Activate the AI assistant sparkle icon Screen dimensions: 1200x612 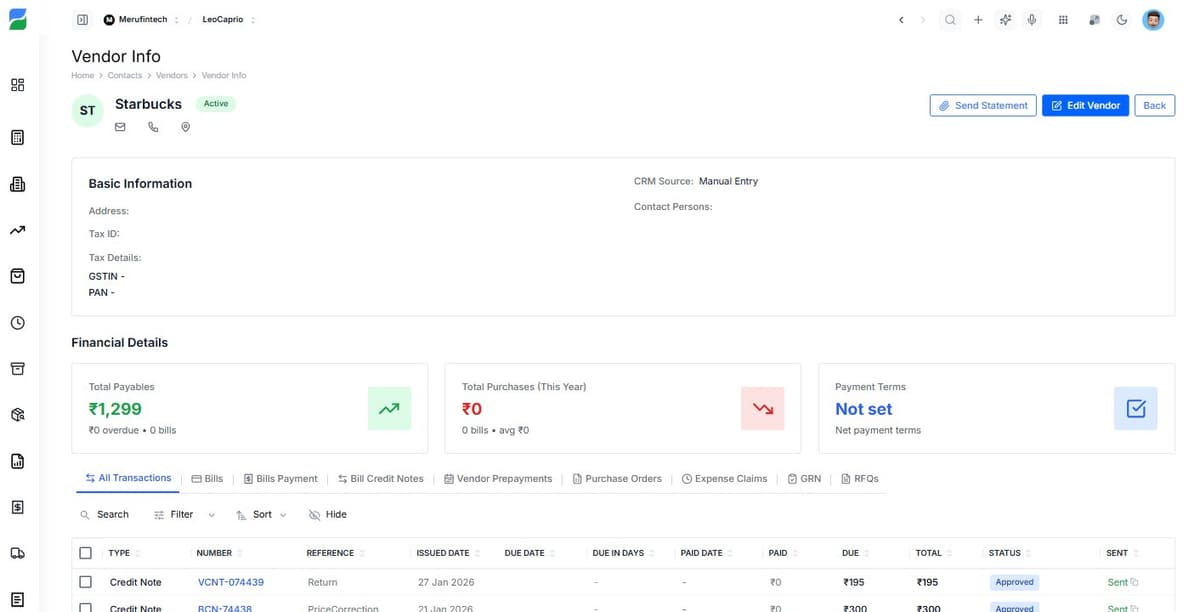pyautogui.click(x=1004, y=19)
